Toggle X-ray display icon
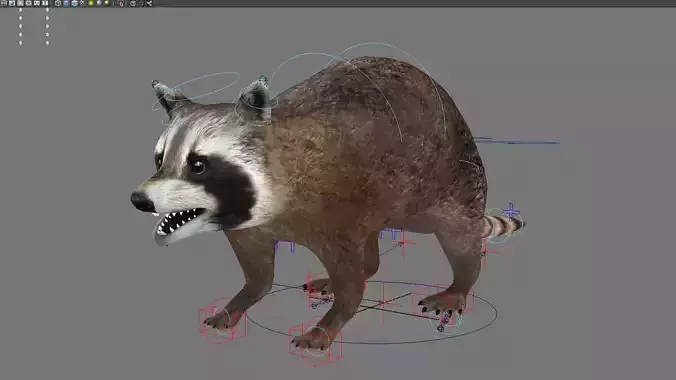This screenshot has height=380, width=676. pos(133,3)
